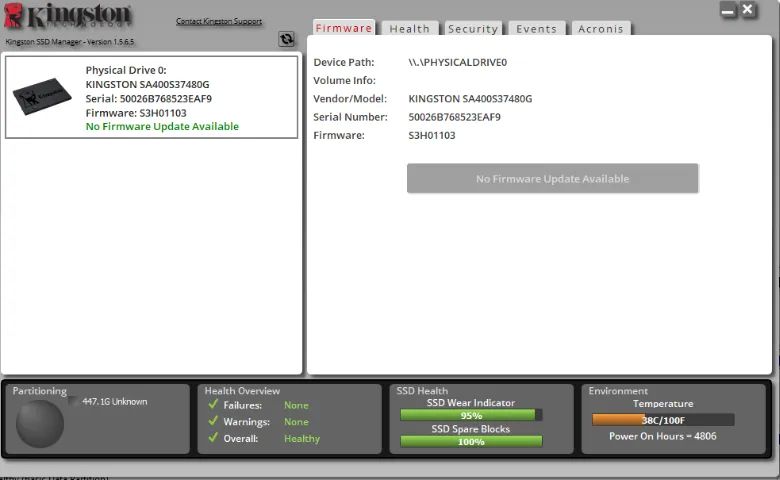Click the refresh drives icon
780x480 pixels.
coord(286,39)
